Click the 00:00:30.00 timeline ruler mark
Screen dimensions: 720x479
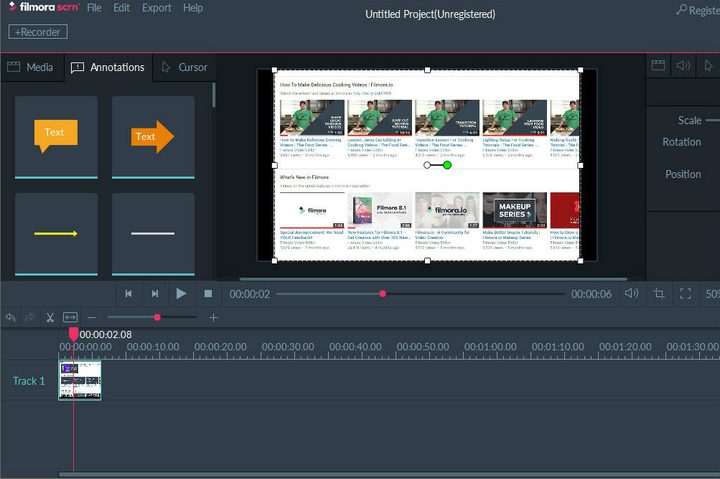click(288, 347)
